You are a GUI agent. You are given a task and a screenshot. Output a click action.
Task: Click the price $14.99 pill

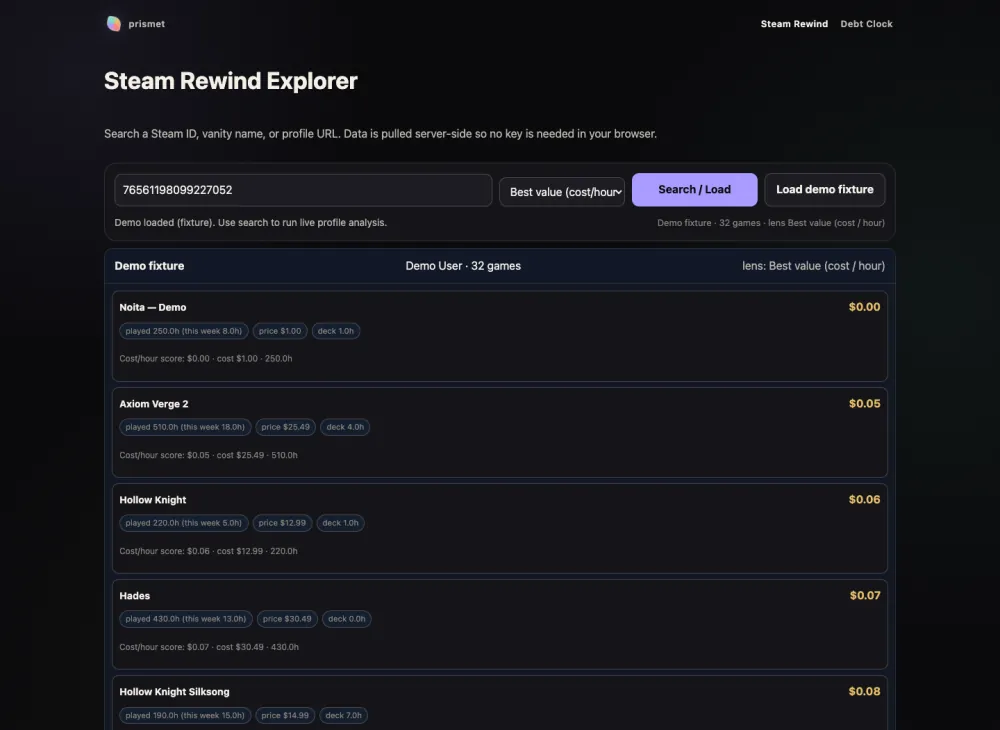[x=285, y=715]
